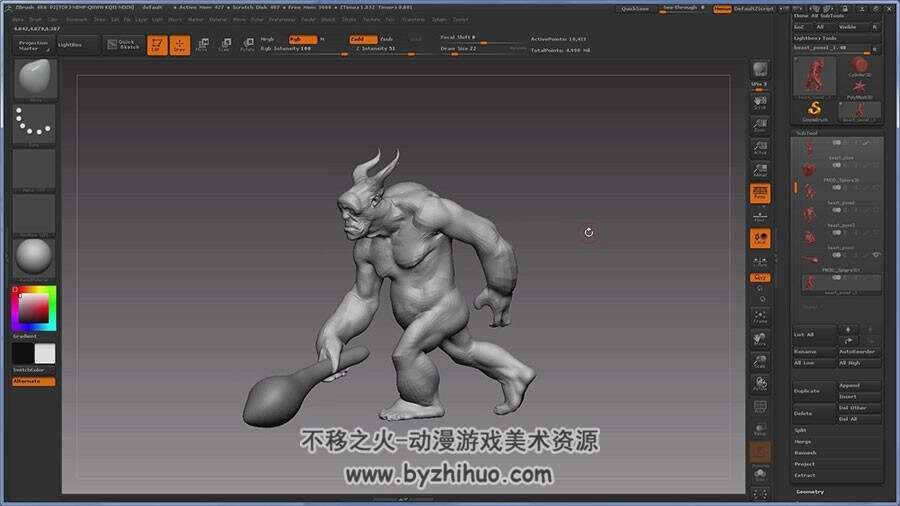
Task: Expand the Split section
Action: (x=800, y=430)
